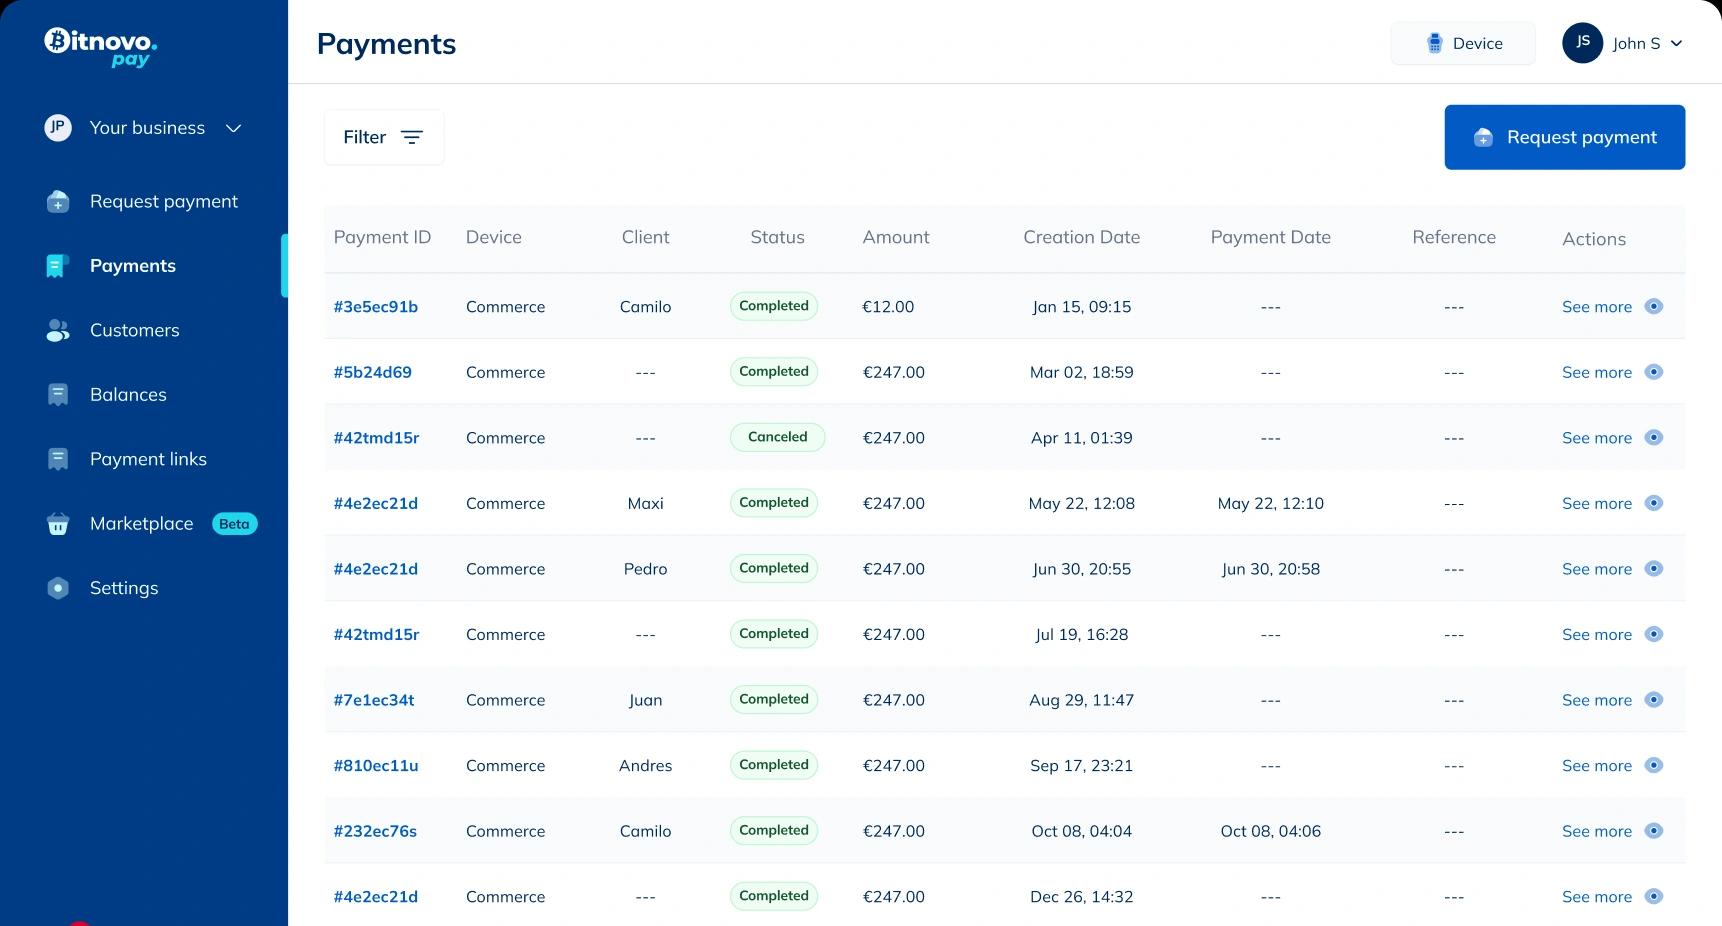This screenshot has height=926, width=1722.
Task: Click the Settings gear icon
Action: click(57, 587)
